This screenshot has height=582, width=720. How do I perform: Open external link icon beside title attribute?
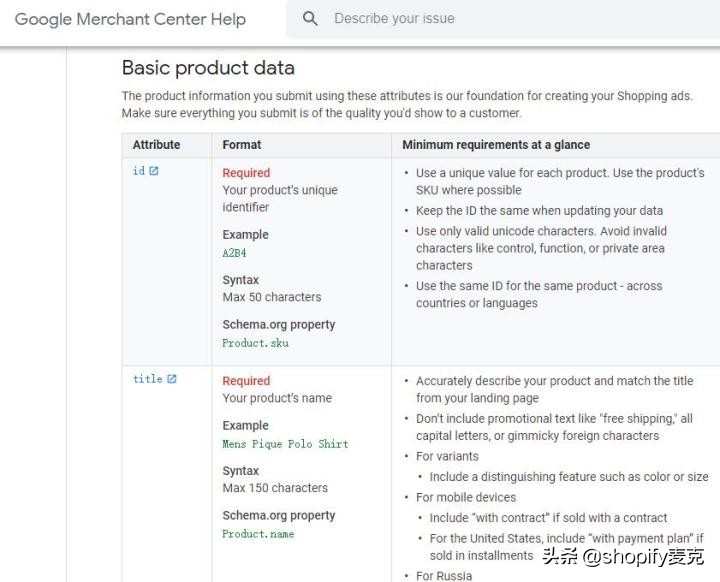(172, 379)
